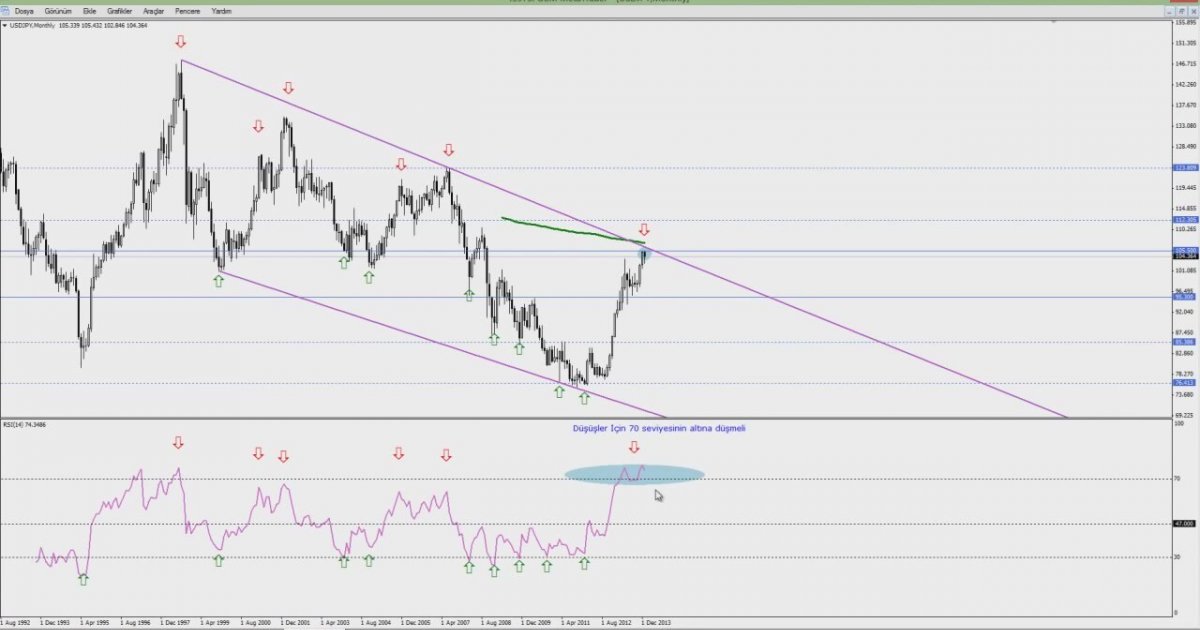Click the current price label 104.364
This screenshot has width=1200, height=630.
[x=1185, y=257]
